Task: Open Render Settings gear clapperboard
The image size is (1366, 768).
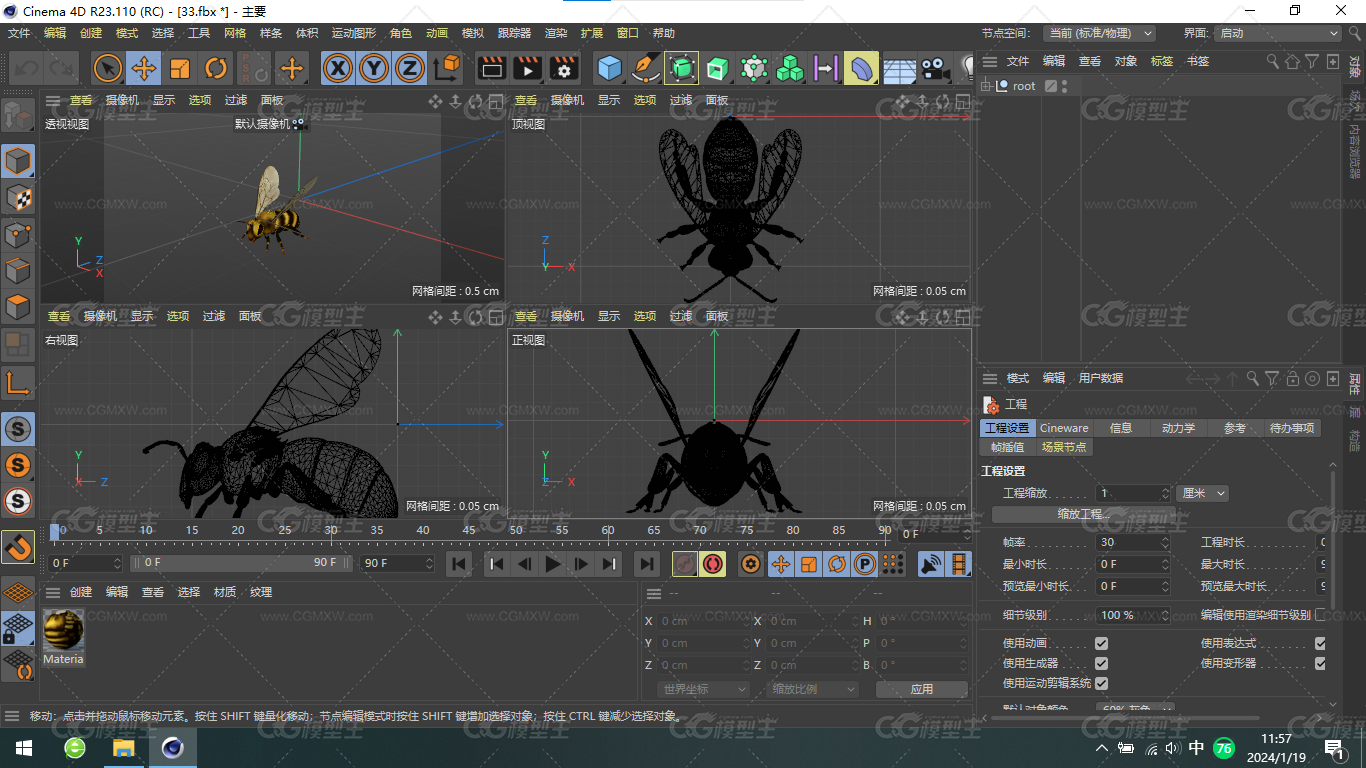Action: [564, 69]
